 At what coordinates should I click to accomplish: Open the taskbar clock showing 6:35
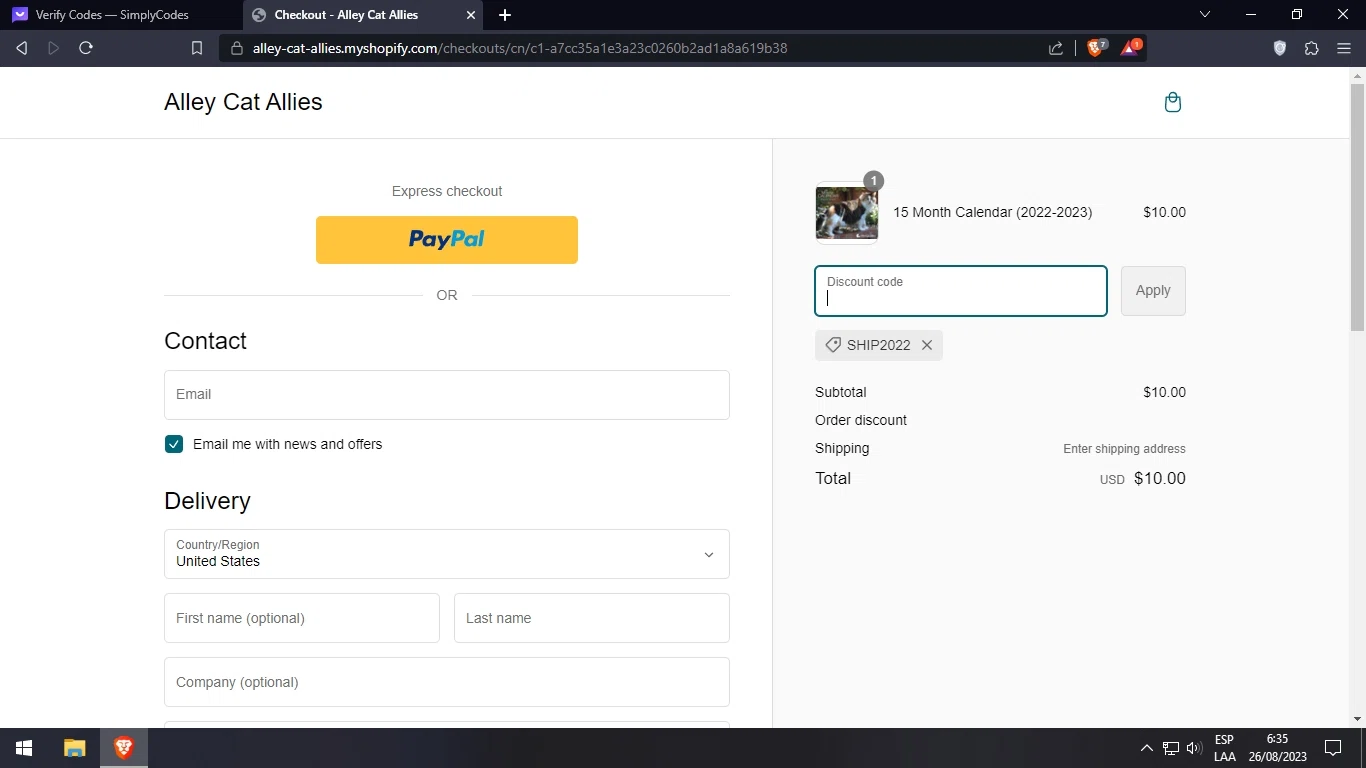[1277, 748]
